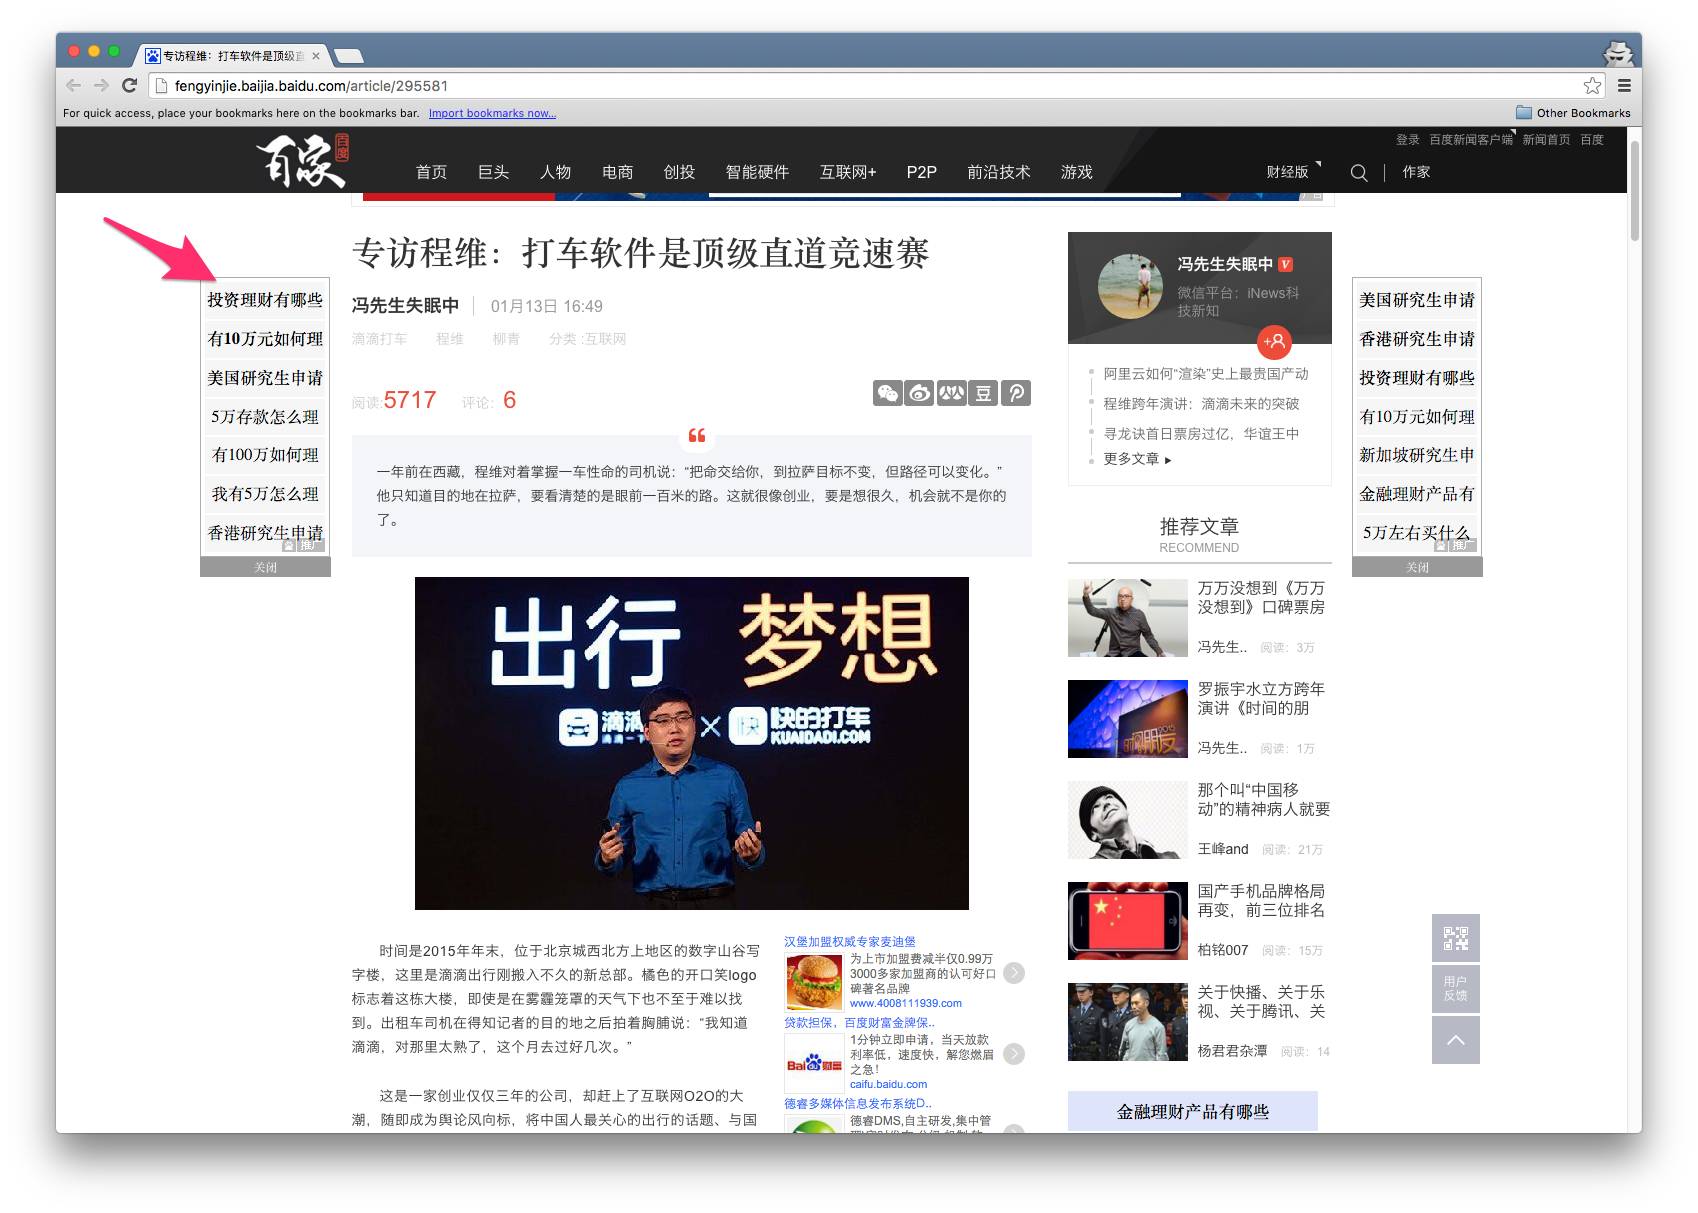Click the back-to-top arrow button

tap(1455, 1040)
